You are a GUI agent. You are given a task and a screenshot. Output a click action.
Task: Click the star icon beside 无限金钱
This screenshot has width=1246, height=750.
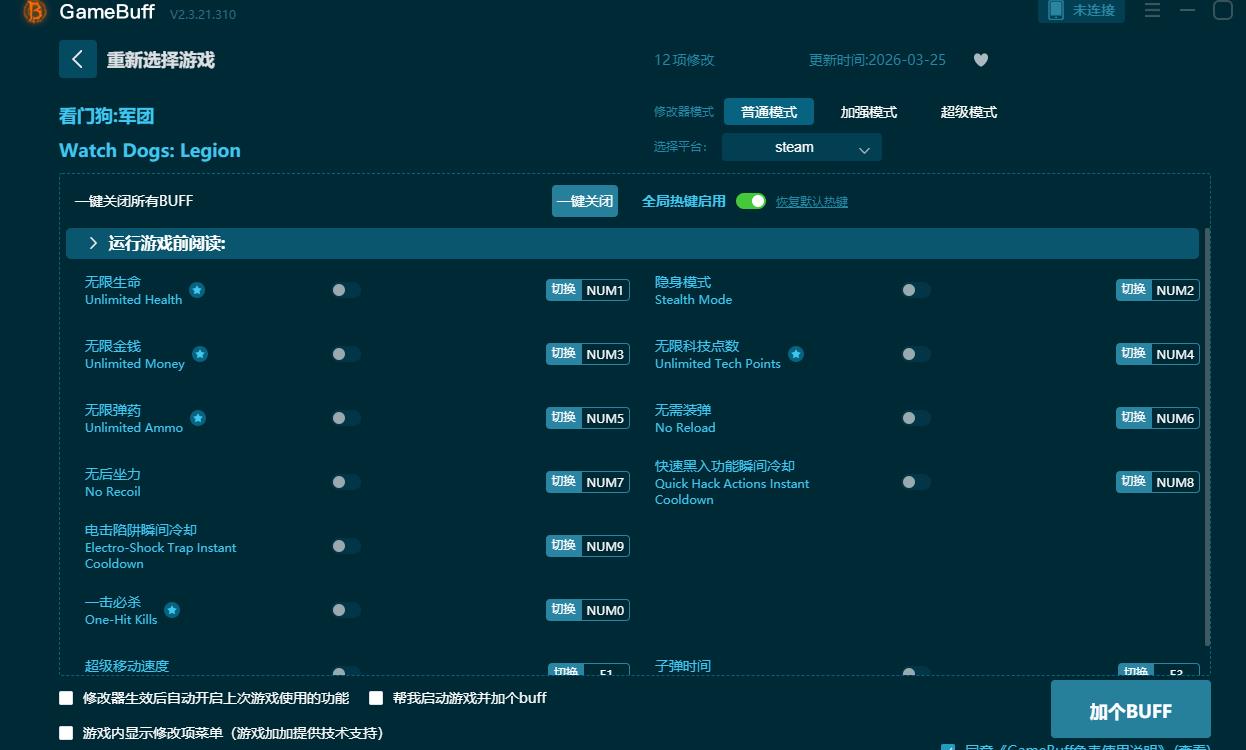point(199,354)
